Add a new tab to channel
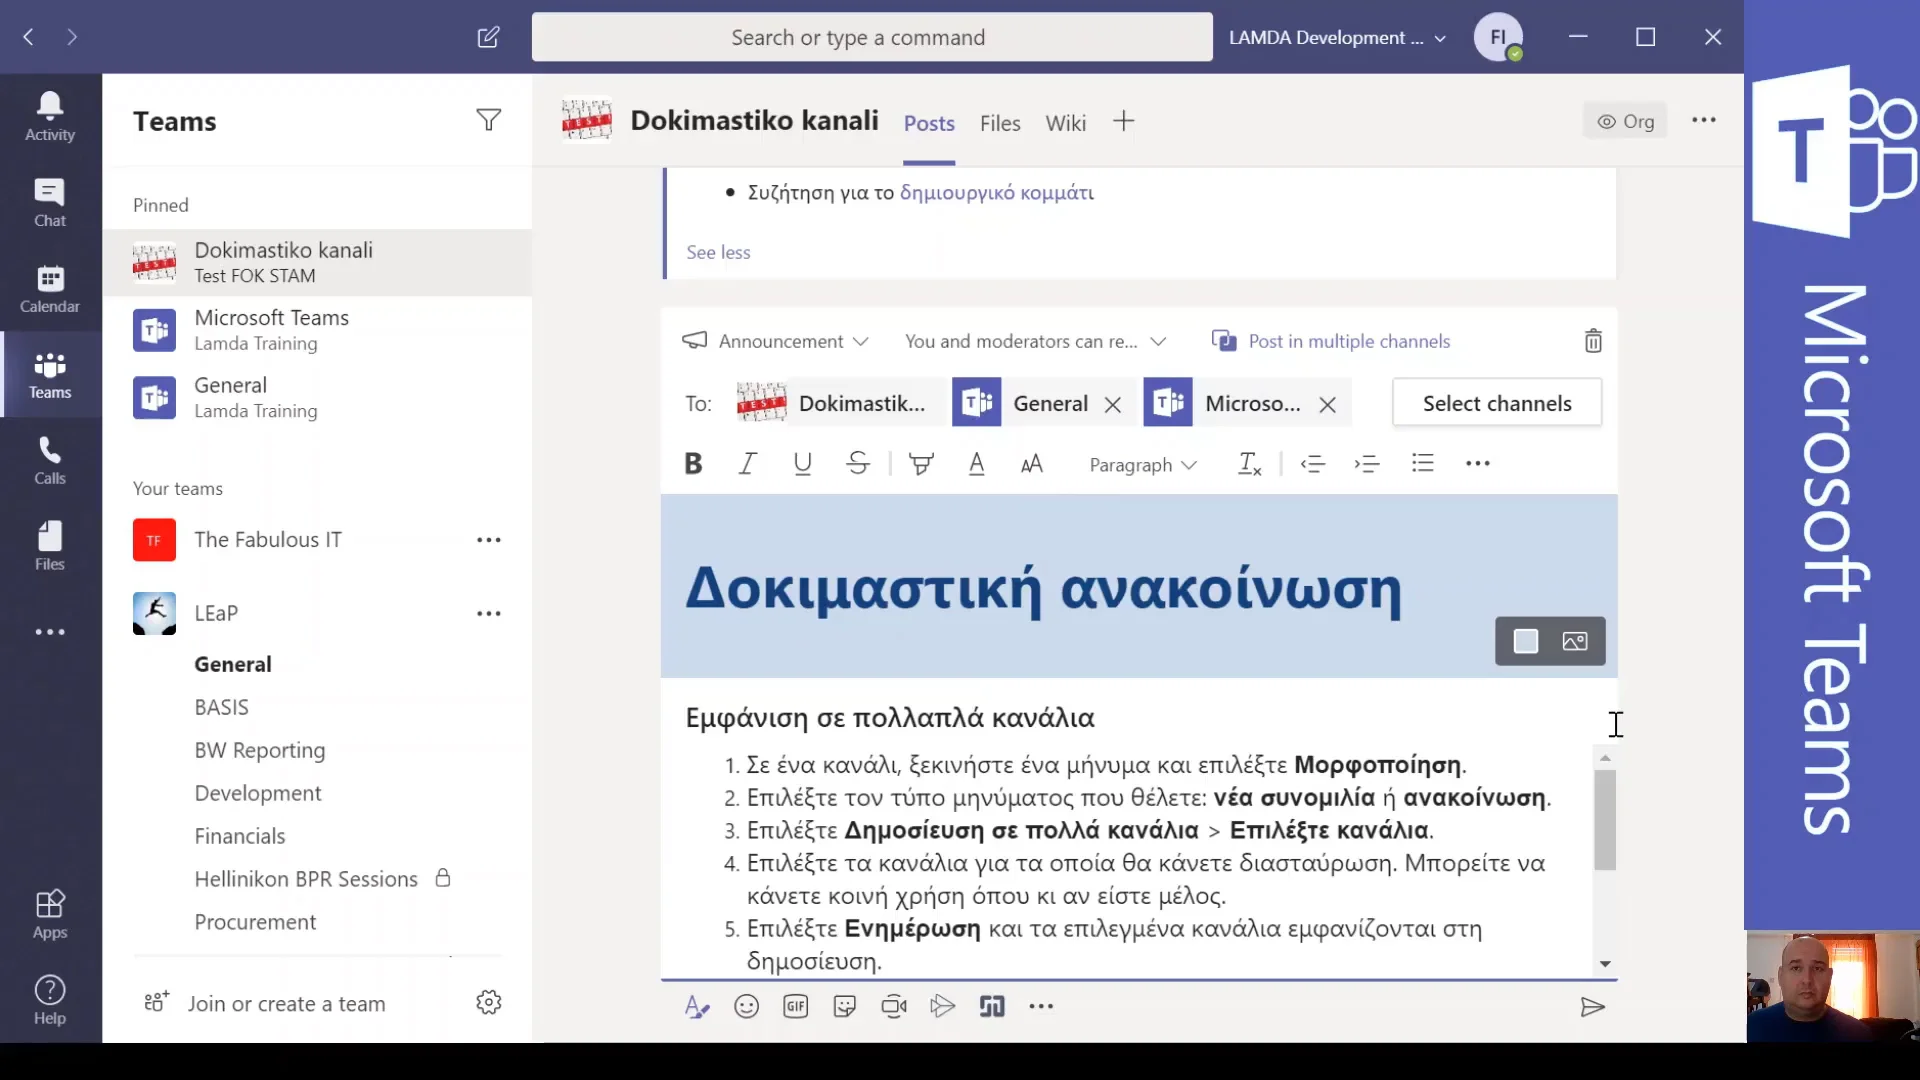 pos(1123,122)
